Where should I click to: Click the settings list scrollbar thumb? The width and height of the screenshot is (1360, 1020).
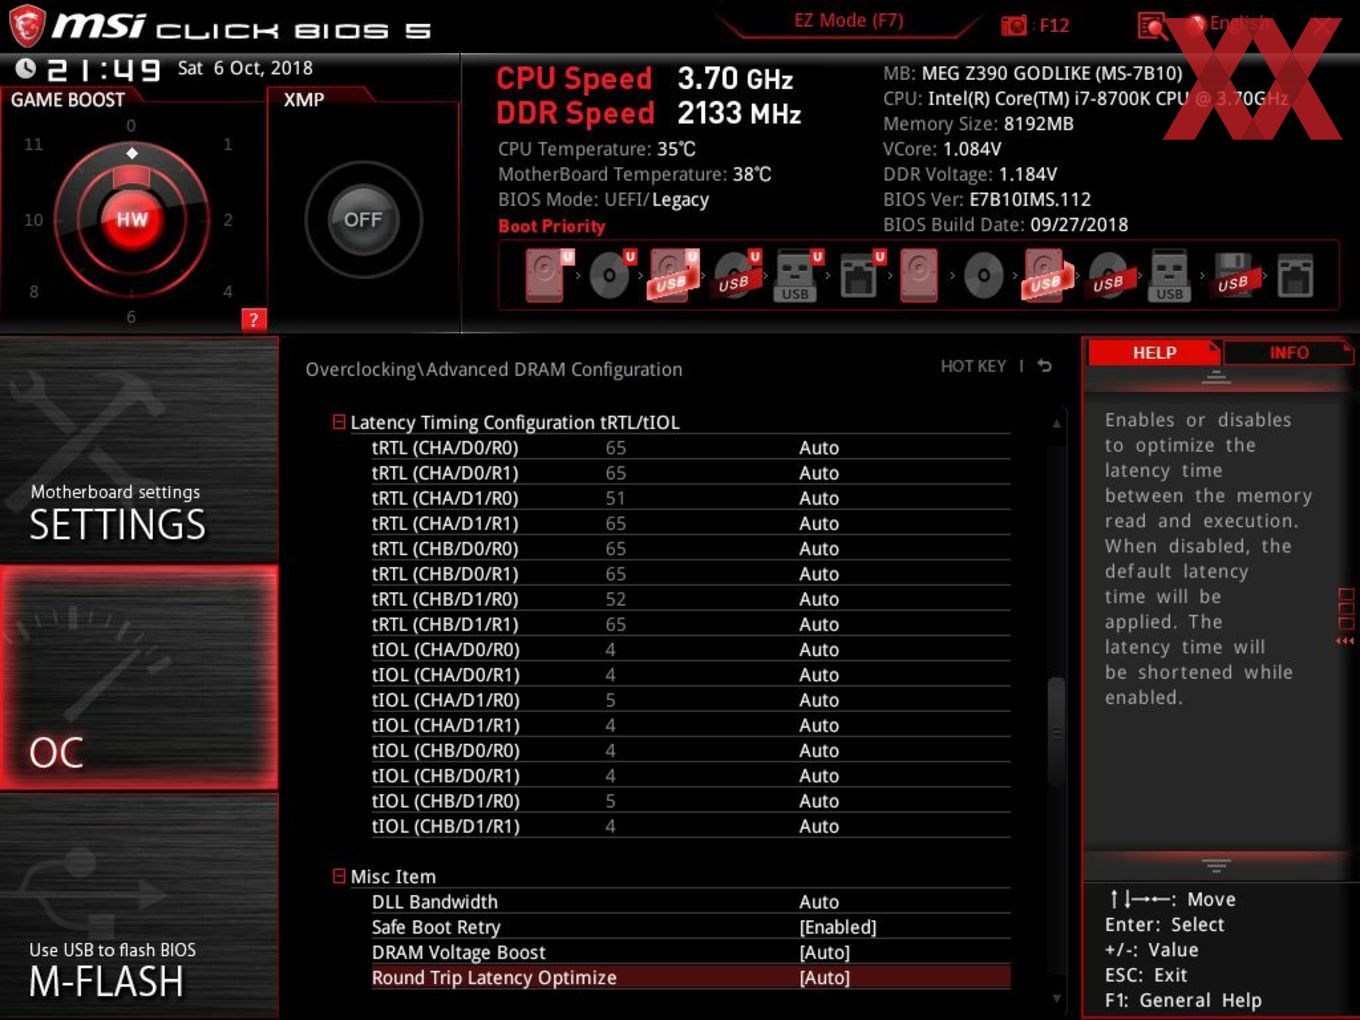[1056, 732]
